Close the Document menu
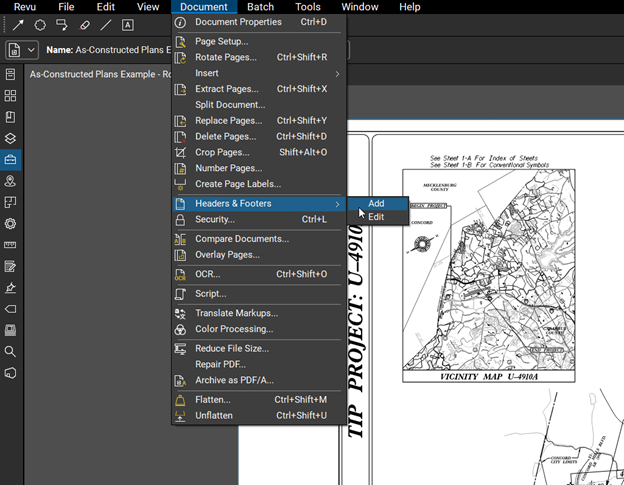624x485 pixels. [x=204, y=7]
